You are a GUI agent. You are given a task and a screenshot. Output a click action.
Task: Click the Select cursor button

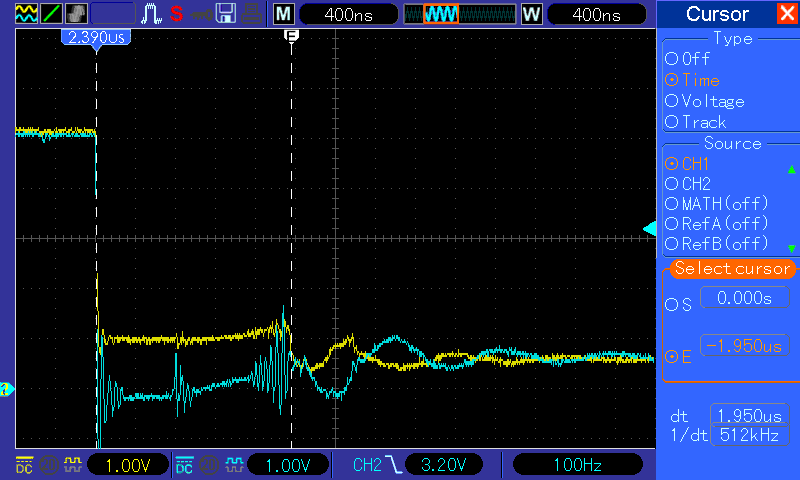tap(733, 268)
